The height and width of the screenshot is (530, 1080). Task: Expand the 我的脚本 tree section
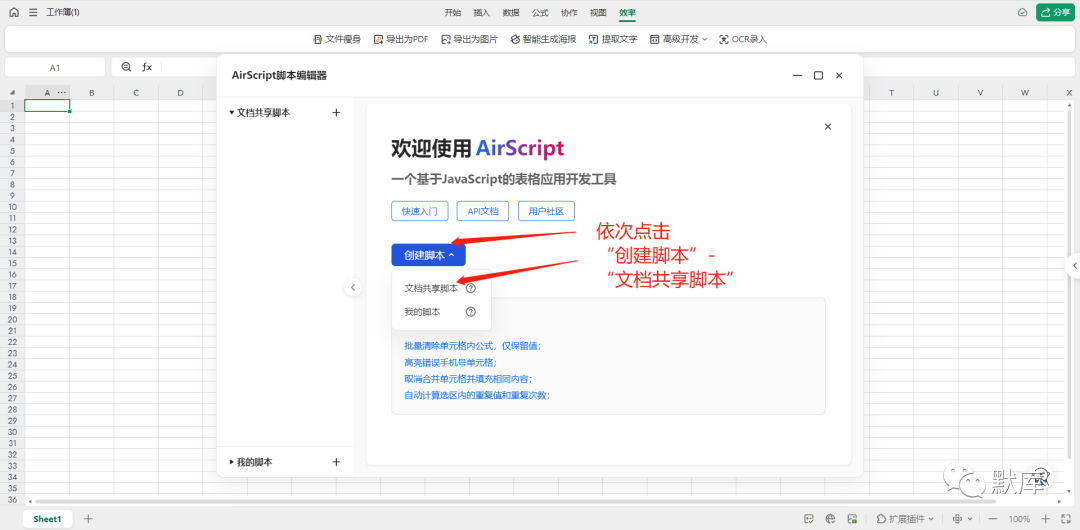pos(231,462)
